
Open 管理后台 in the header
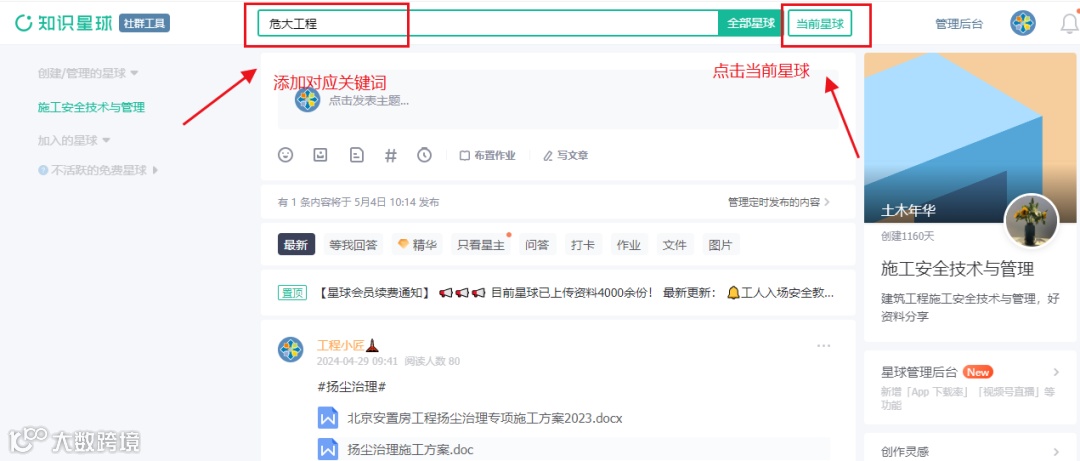[959, 24]
